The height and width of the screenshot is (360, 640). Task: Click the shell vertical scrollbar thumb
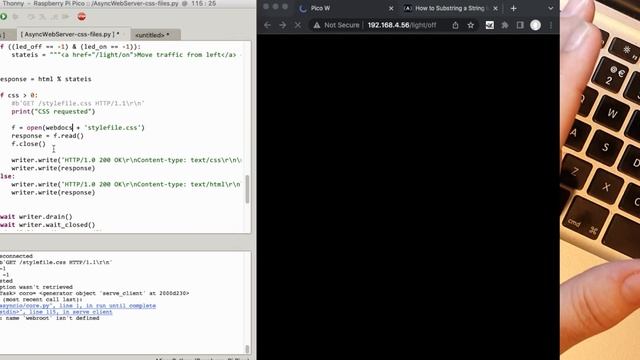(x=247, y=349)
